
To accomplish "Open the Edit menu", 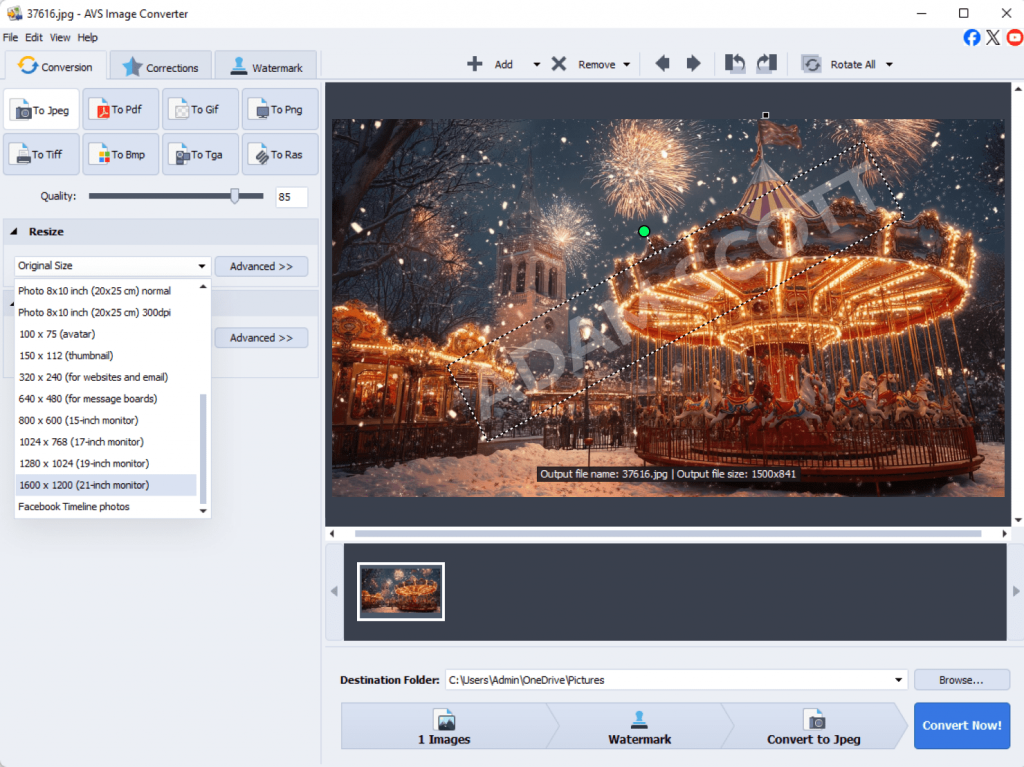I will pos(34,37).
